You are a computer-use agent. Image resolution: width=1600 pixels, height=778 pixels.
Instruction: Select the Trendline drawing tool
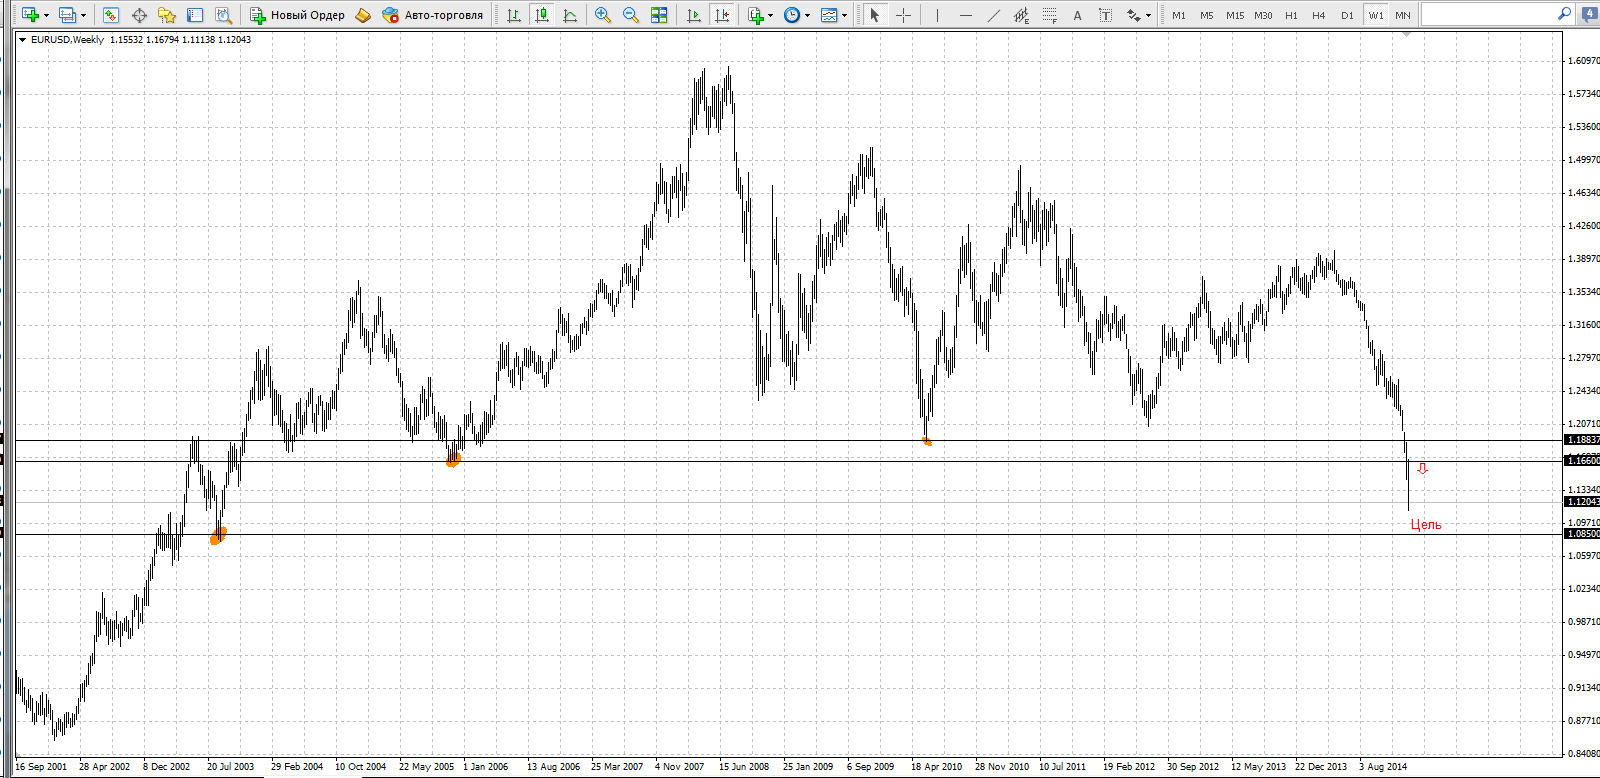coord(993,15)
